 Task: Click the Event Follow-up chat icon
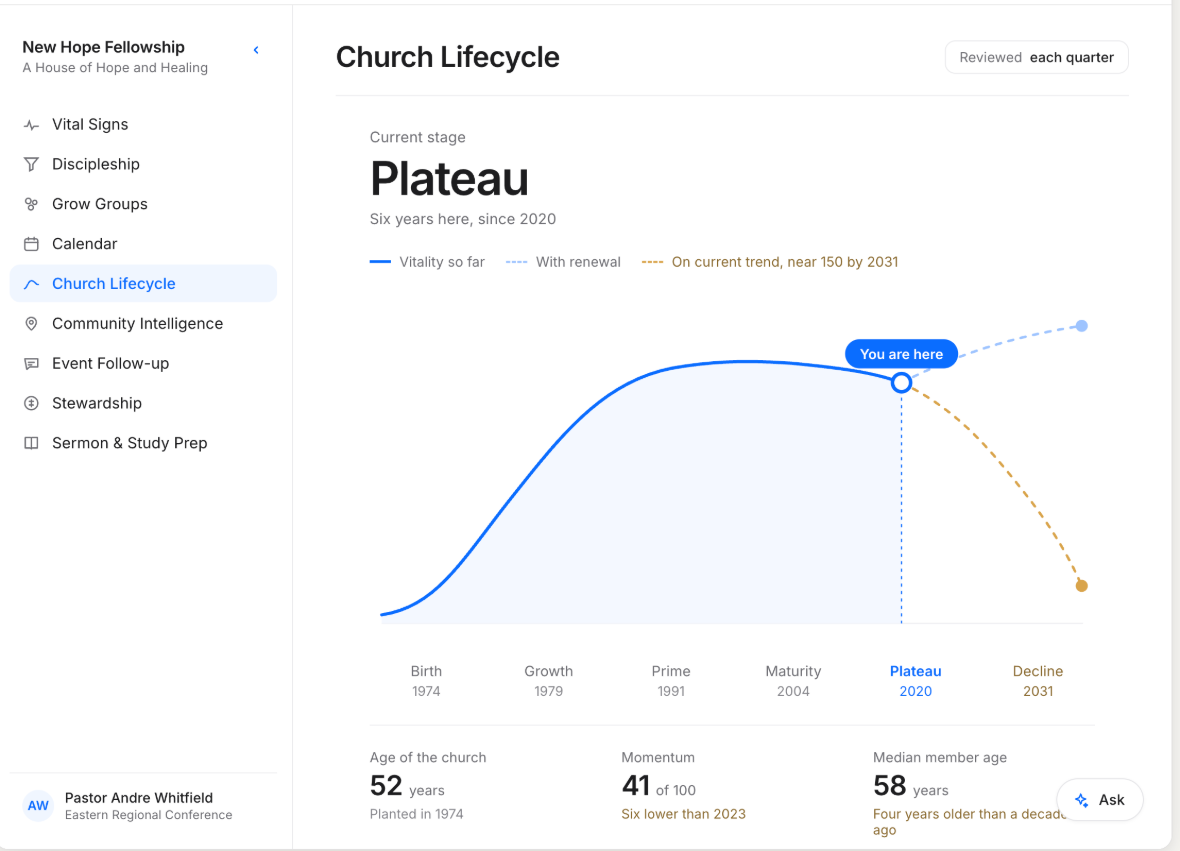31,363
